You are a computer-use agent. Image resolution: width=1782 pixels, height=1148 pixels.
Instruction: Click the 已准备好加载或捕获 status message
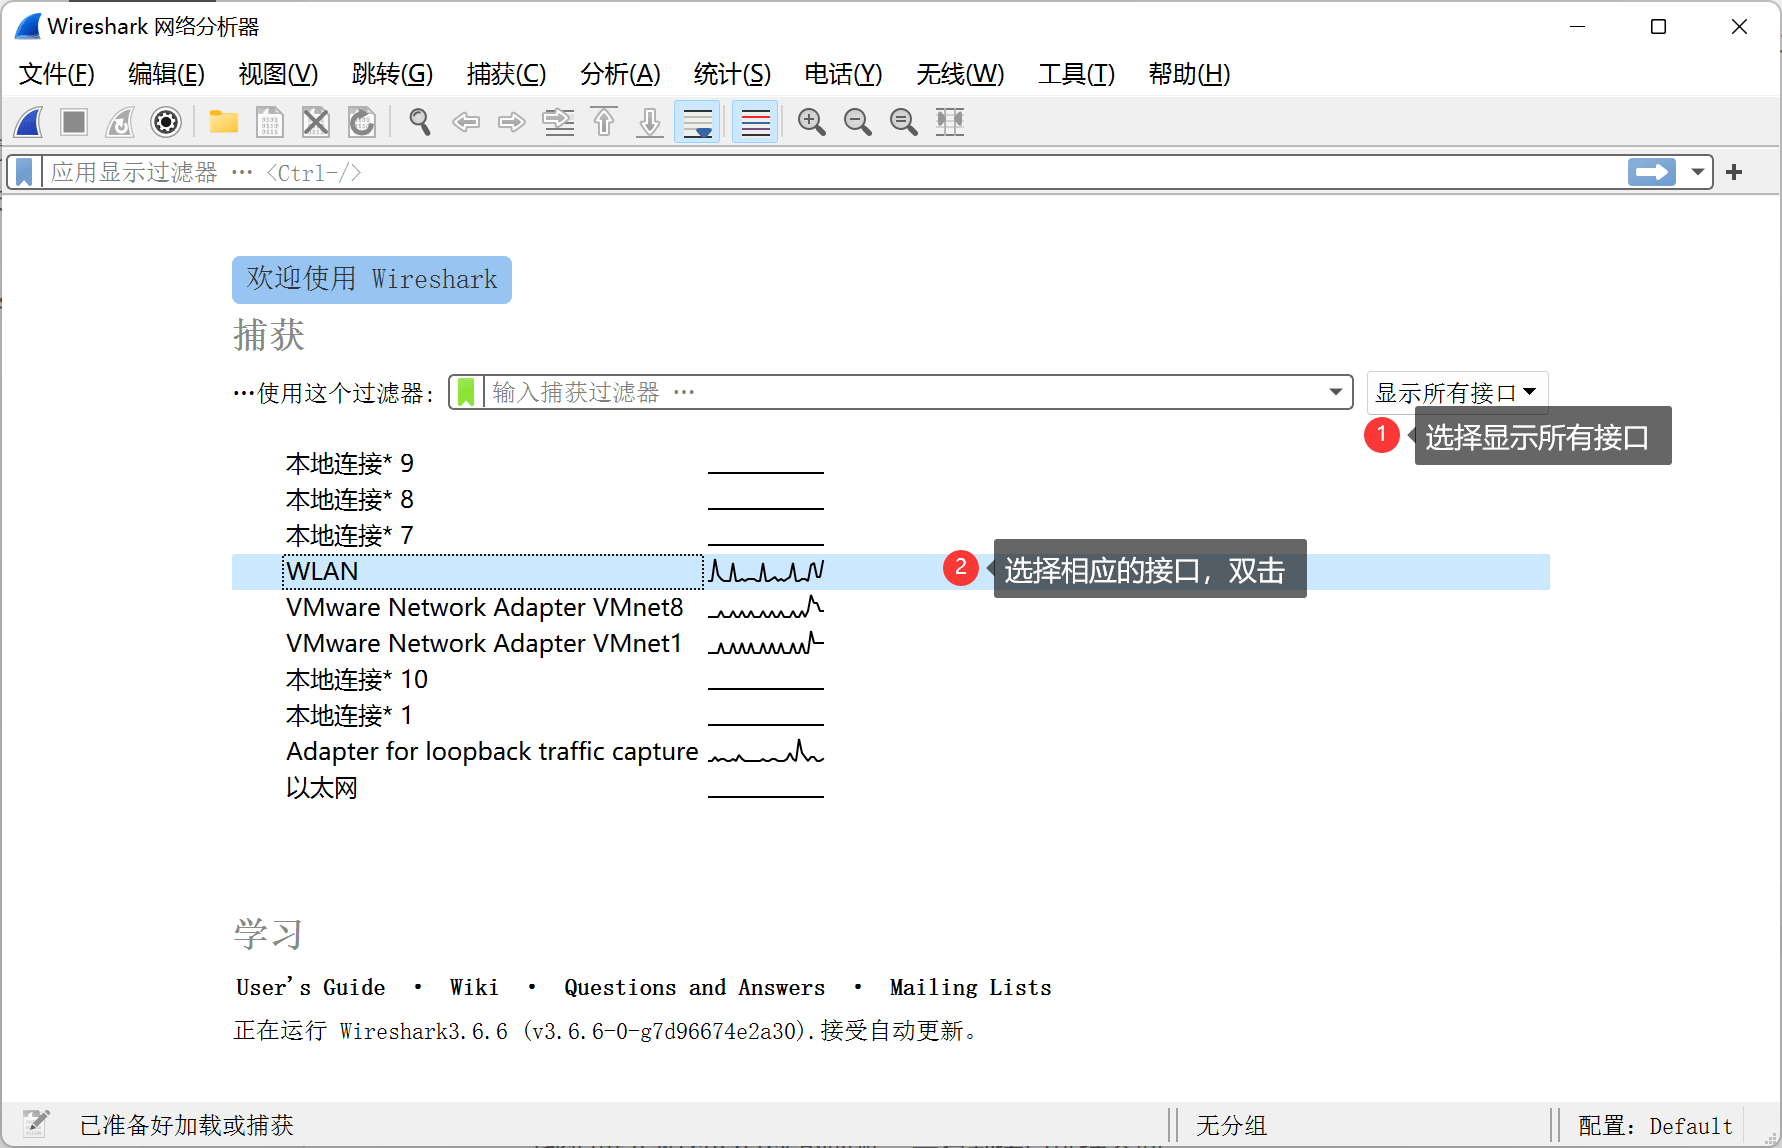point(187,1126)
